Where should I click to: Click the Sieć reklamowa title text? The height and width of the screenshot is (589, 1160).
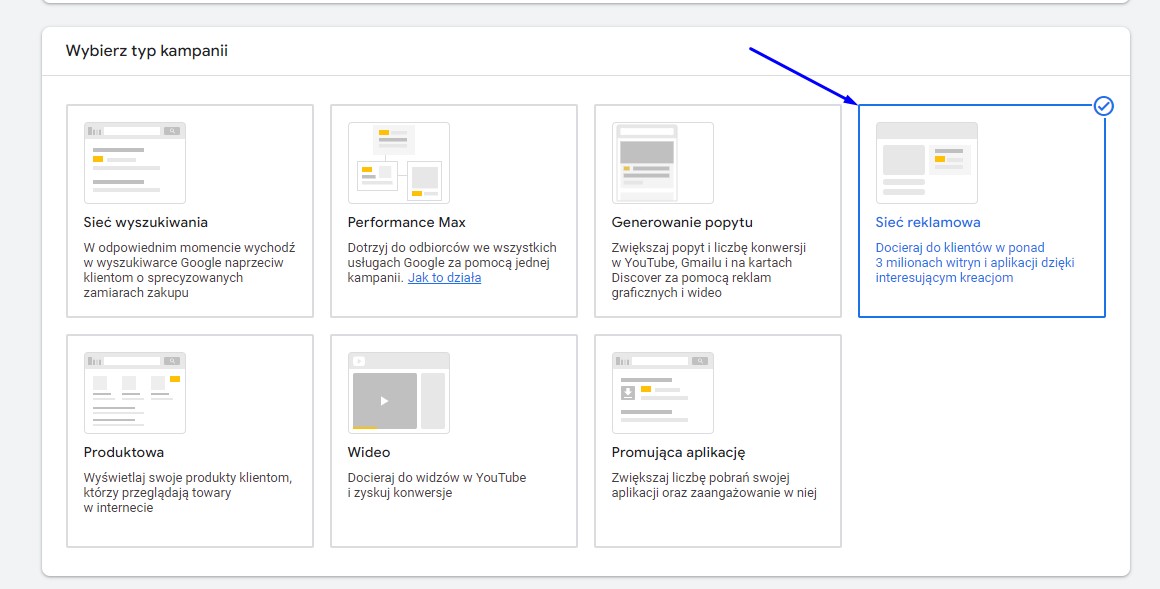pos(928,222)
